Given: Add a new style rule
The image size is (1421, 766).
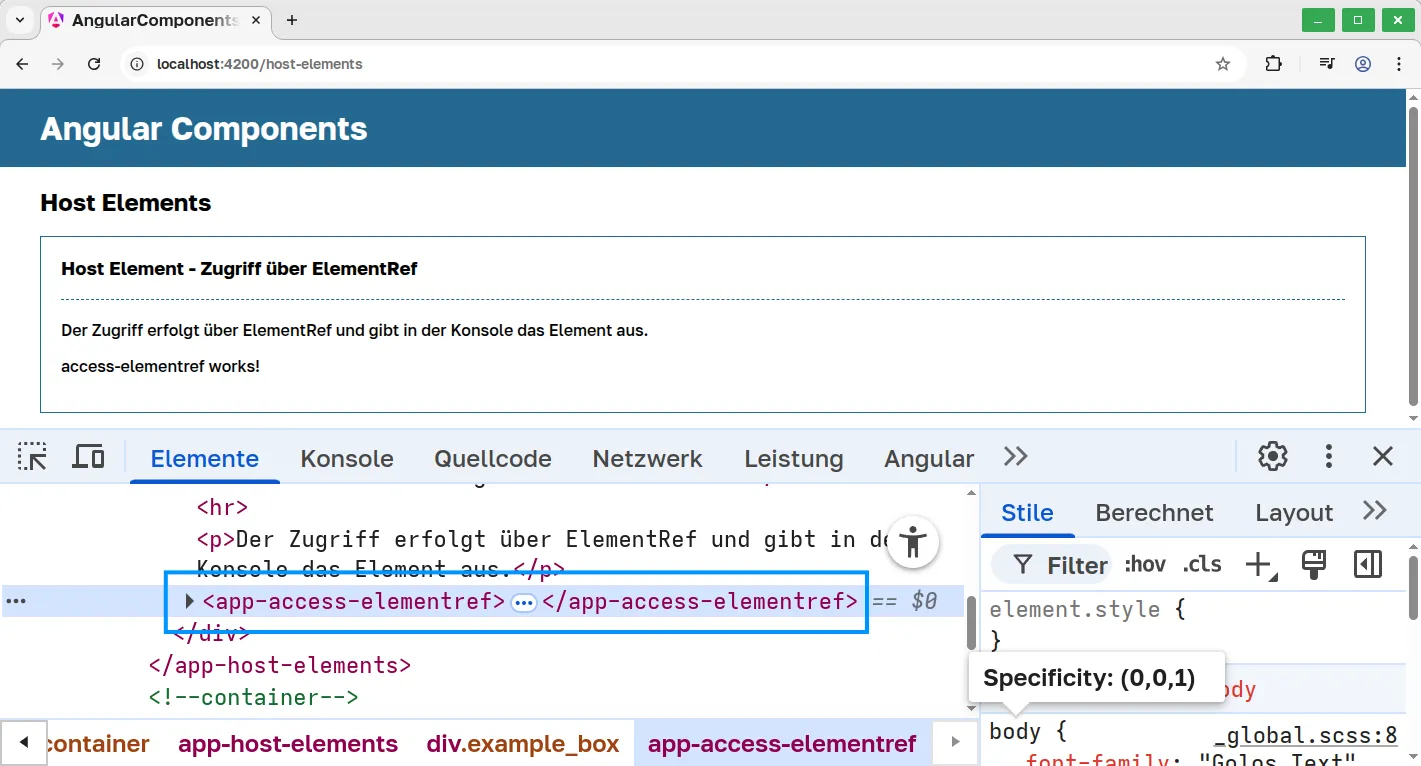Looking at the screenshot, I should click(1261, 565).
